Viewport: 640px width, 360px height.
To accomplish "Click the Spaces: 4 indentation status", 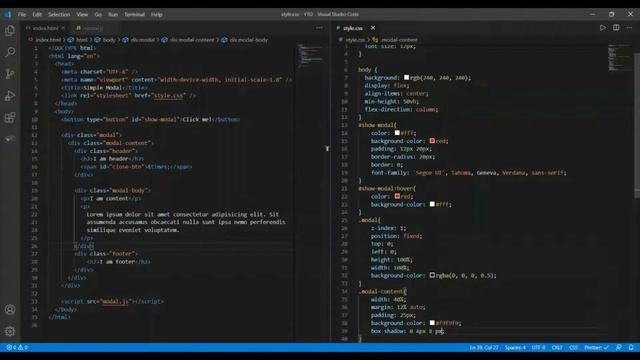I will pyautogui.click(x=515, y=347).
